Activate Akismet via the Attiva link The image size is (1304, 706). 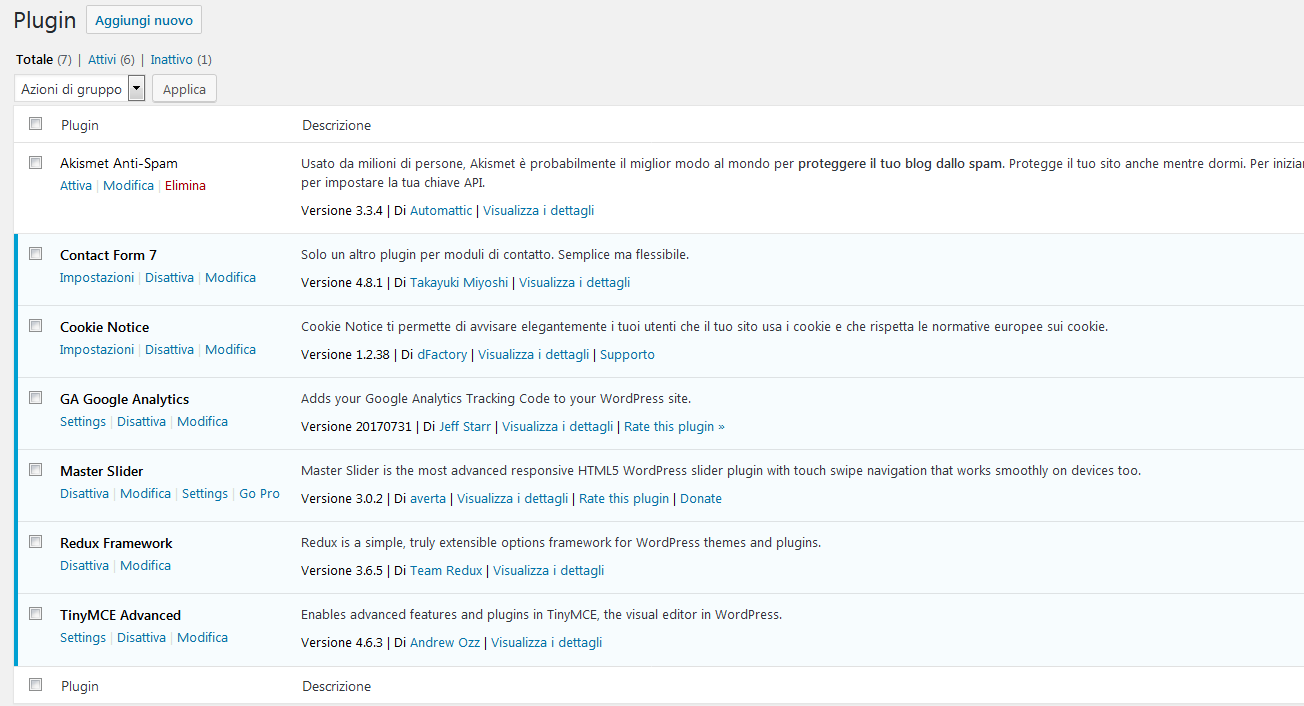coord(76,186)
